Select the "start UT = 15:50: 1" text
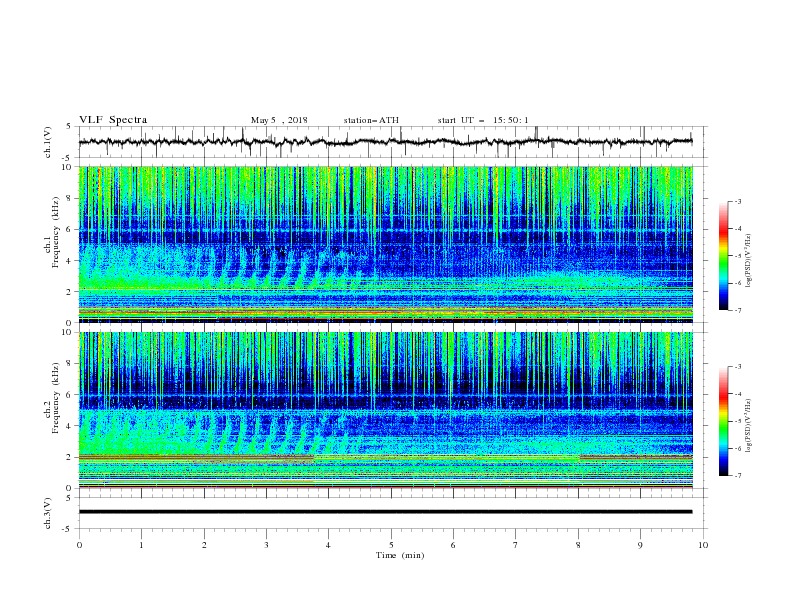The height and width of the screenshot is (612, 792). click(x=483, y=120)
